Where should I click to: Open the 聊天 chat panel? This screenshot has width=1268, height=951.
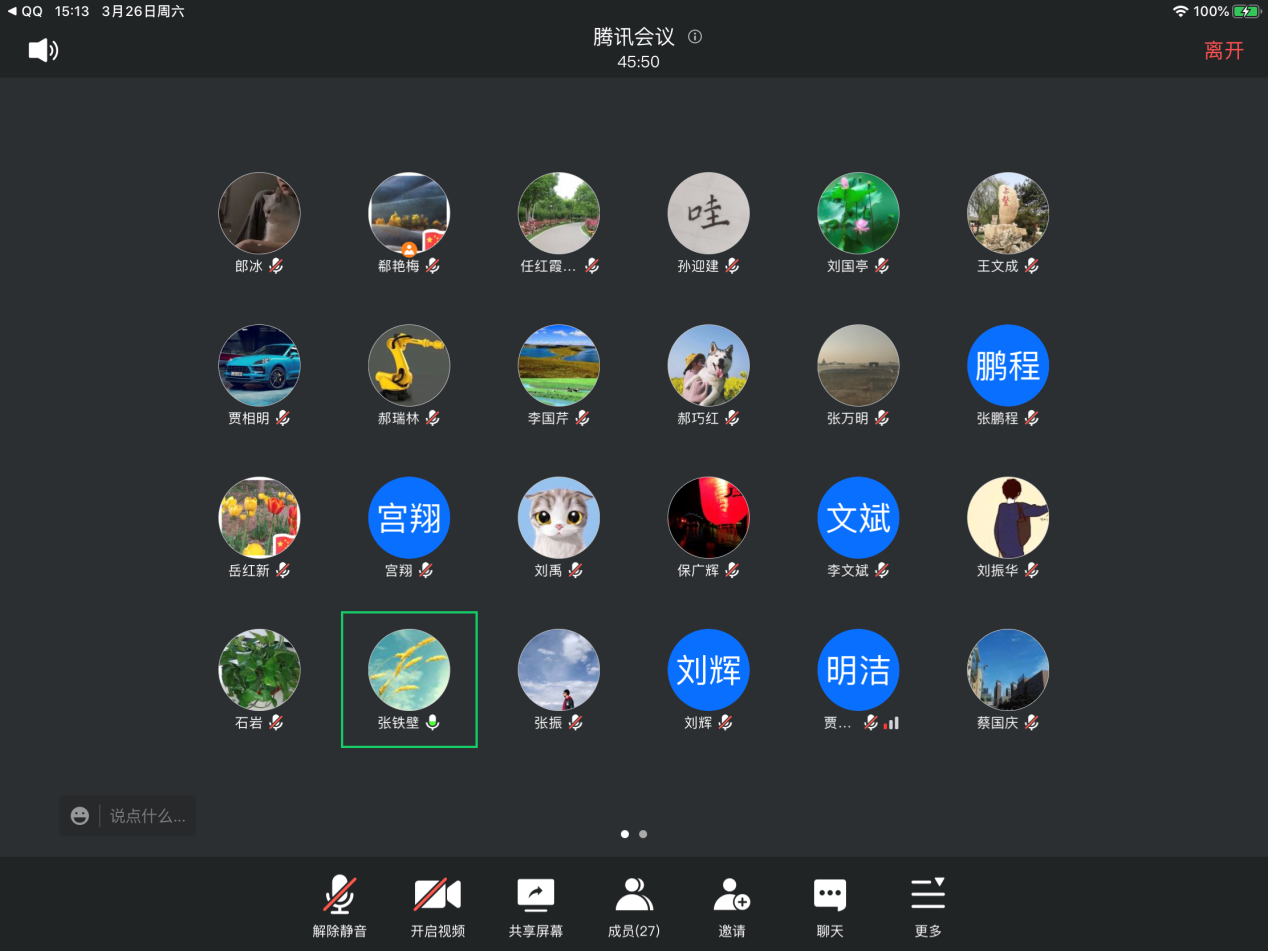pyautogui.click(x=829, y=906)
